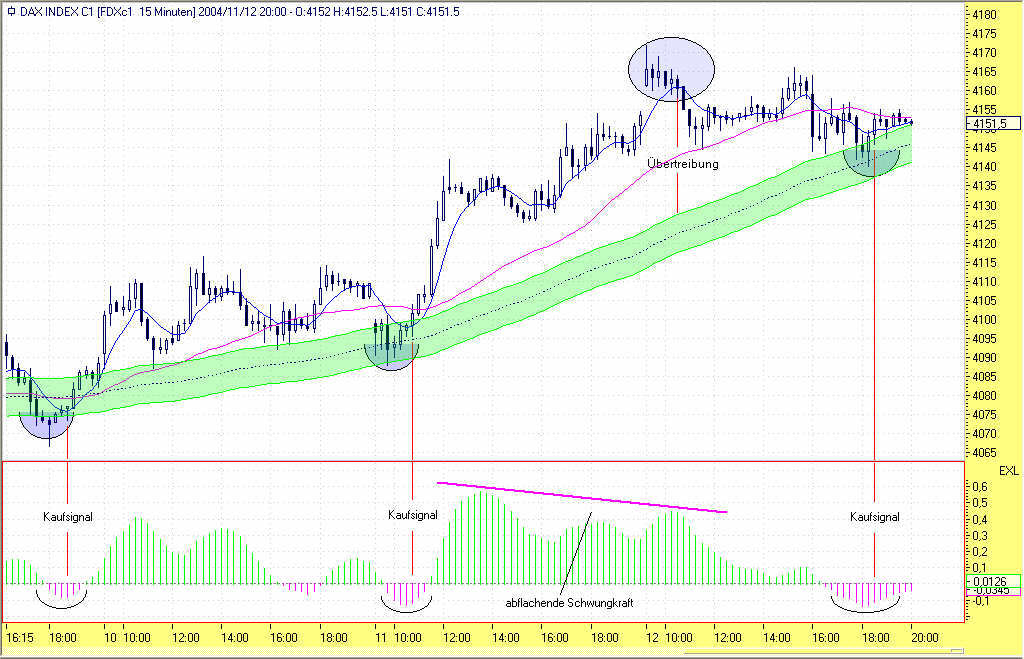Select the 4180 level on the price scale
The width and height of the screenshot is (1024, 659).
(984, 14)
